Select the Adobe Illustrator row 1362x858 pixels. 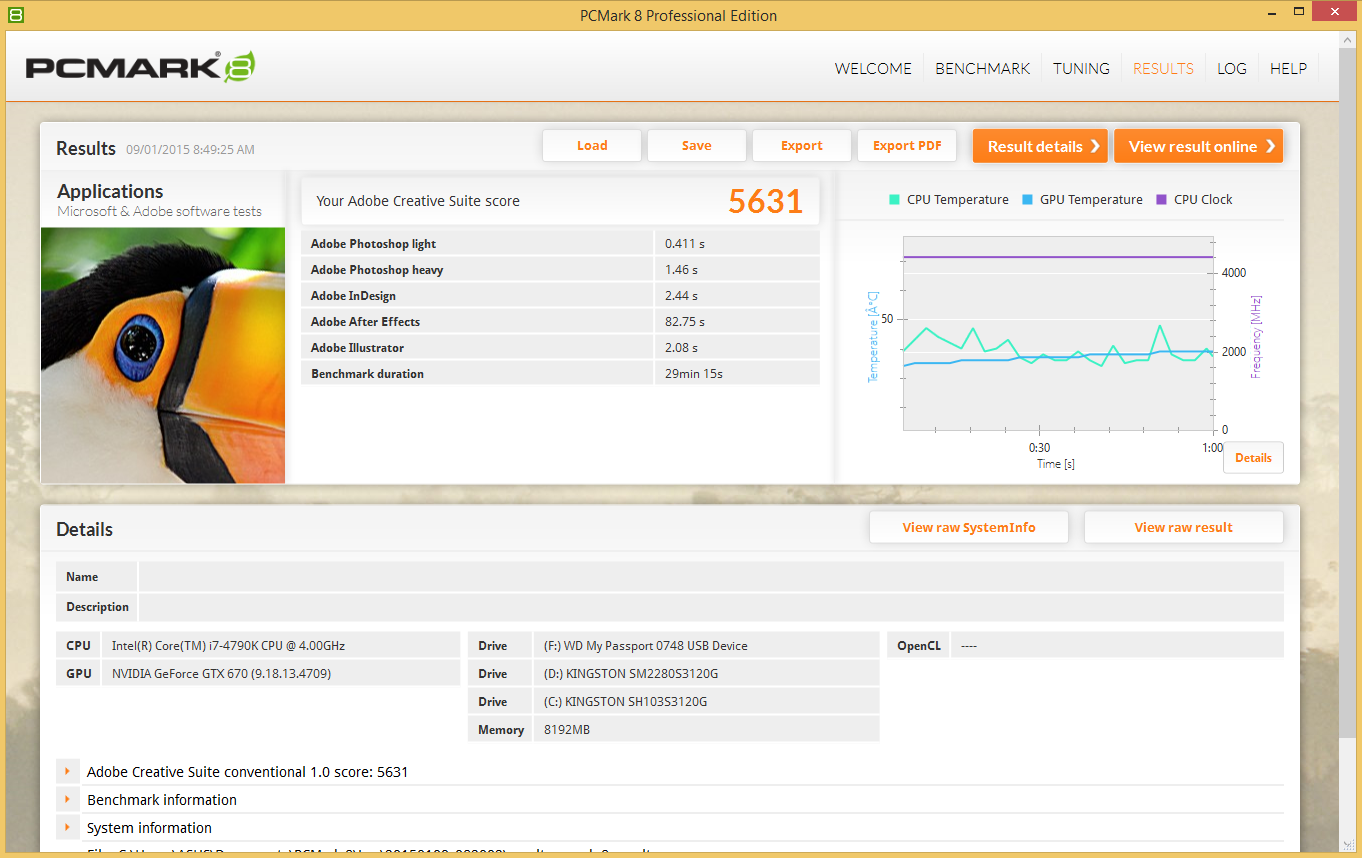[x=560, y=348]
